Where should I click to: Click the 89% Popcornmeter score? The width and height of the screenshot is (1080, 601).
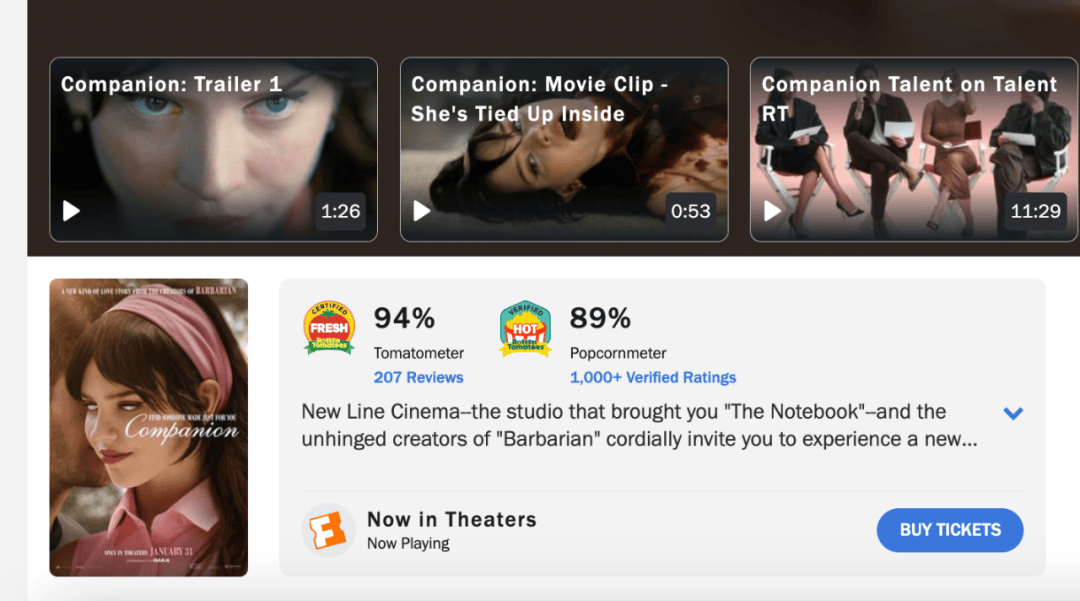click(600, 319)
